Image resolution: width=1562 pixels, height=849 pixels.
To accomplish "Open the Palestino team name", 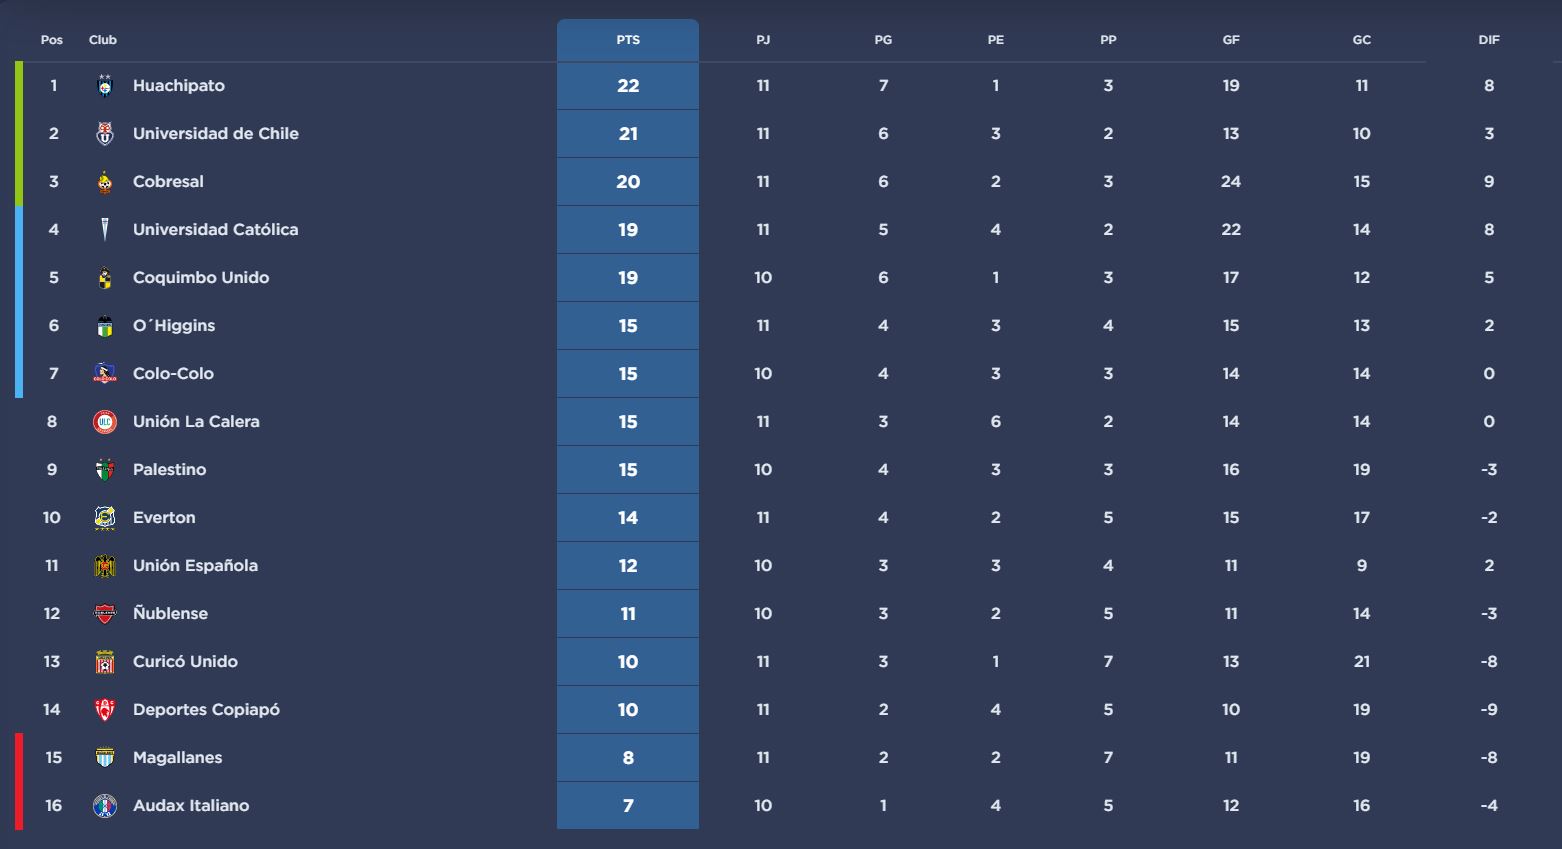I will [170, 470].
